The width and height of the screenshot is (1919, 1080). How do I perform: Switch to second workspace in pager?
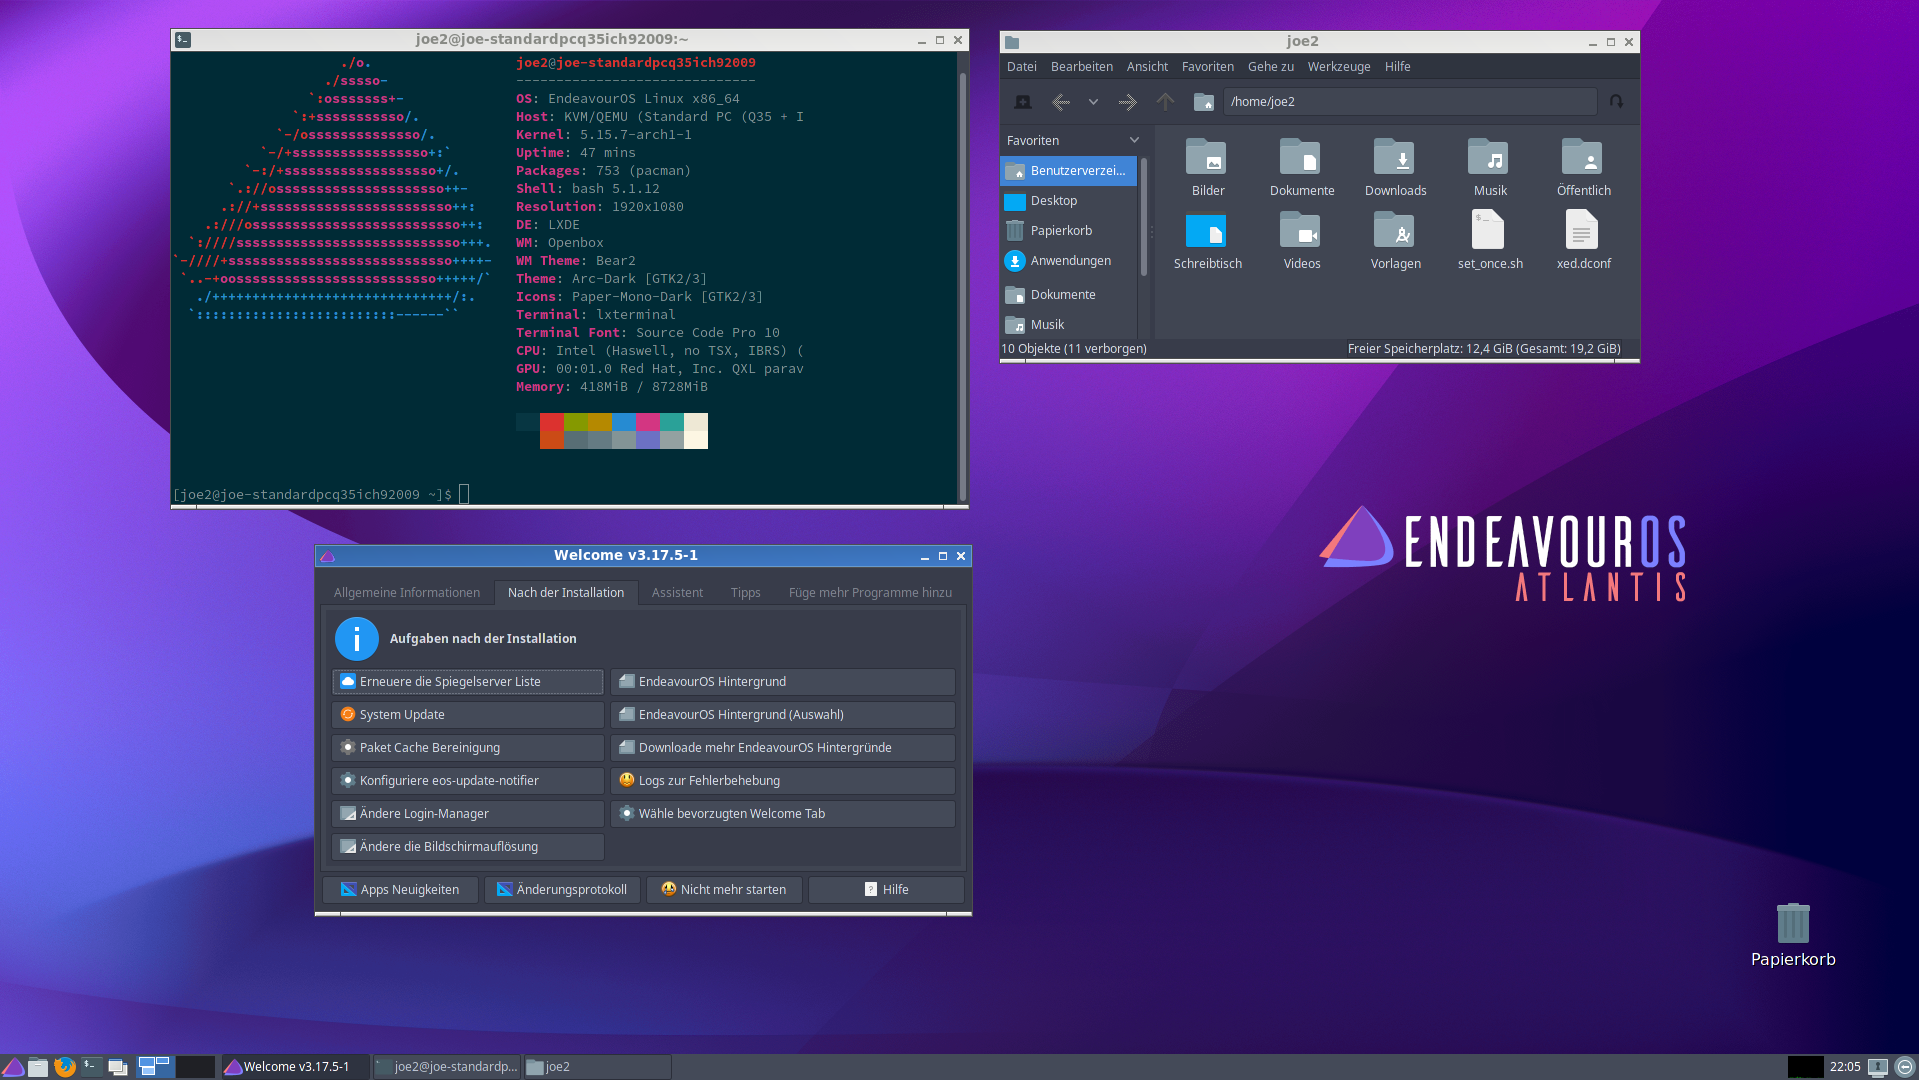(195, 1067)
